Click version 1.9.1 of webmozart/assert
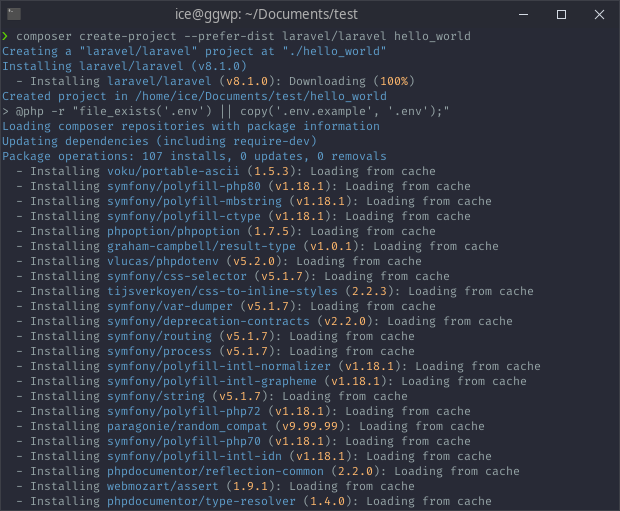This screenshot has width=620, height=511. pos(250,486)
